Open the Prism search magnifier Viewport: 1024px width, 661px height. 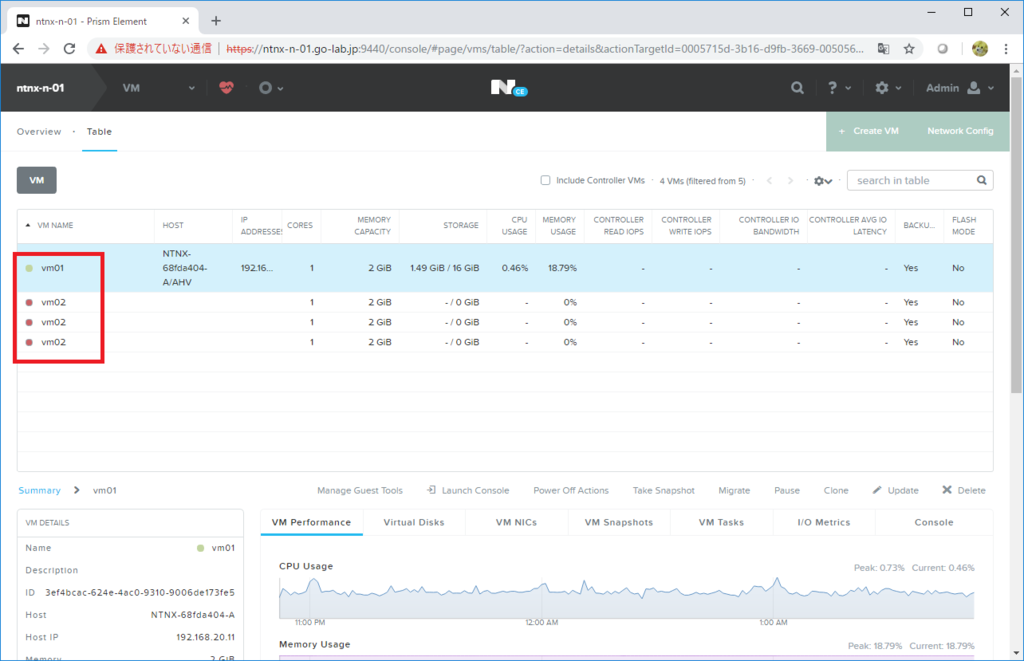coord(797,88)
